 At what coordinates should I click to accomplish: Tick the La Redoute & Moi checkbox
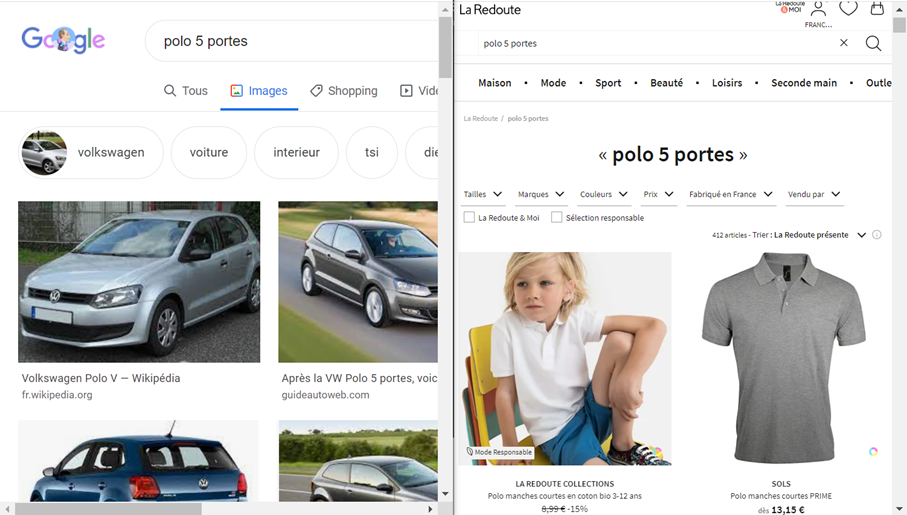tap(469, 217)
